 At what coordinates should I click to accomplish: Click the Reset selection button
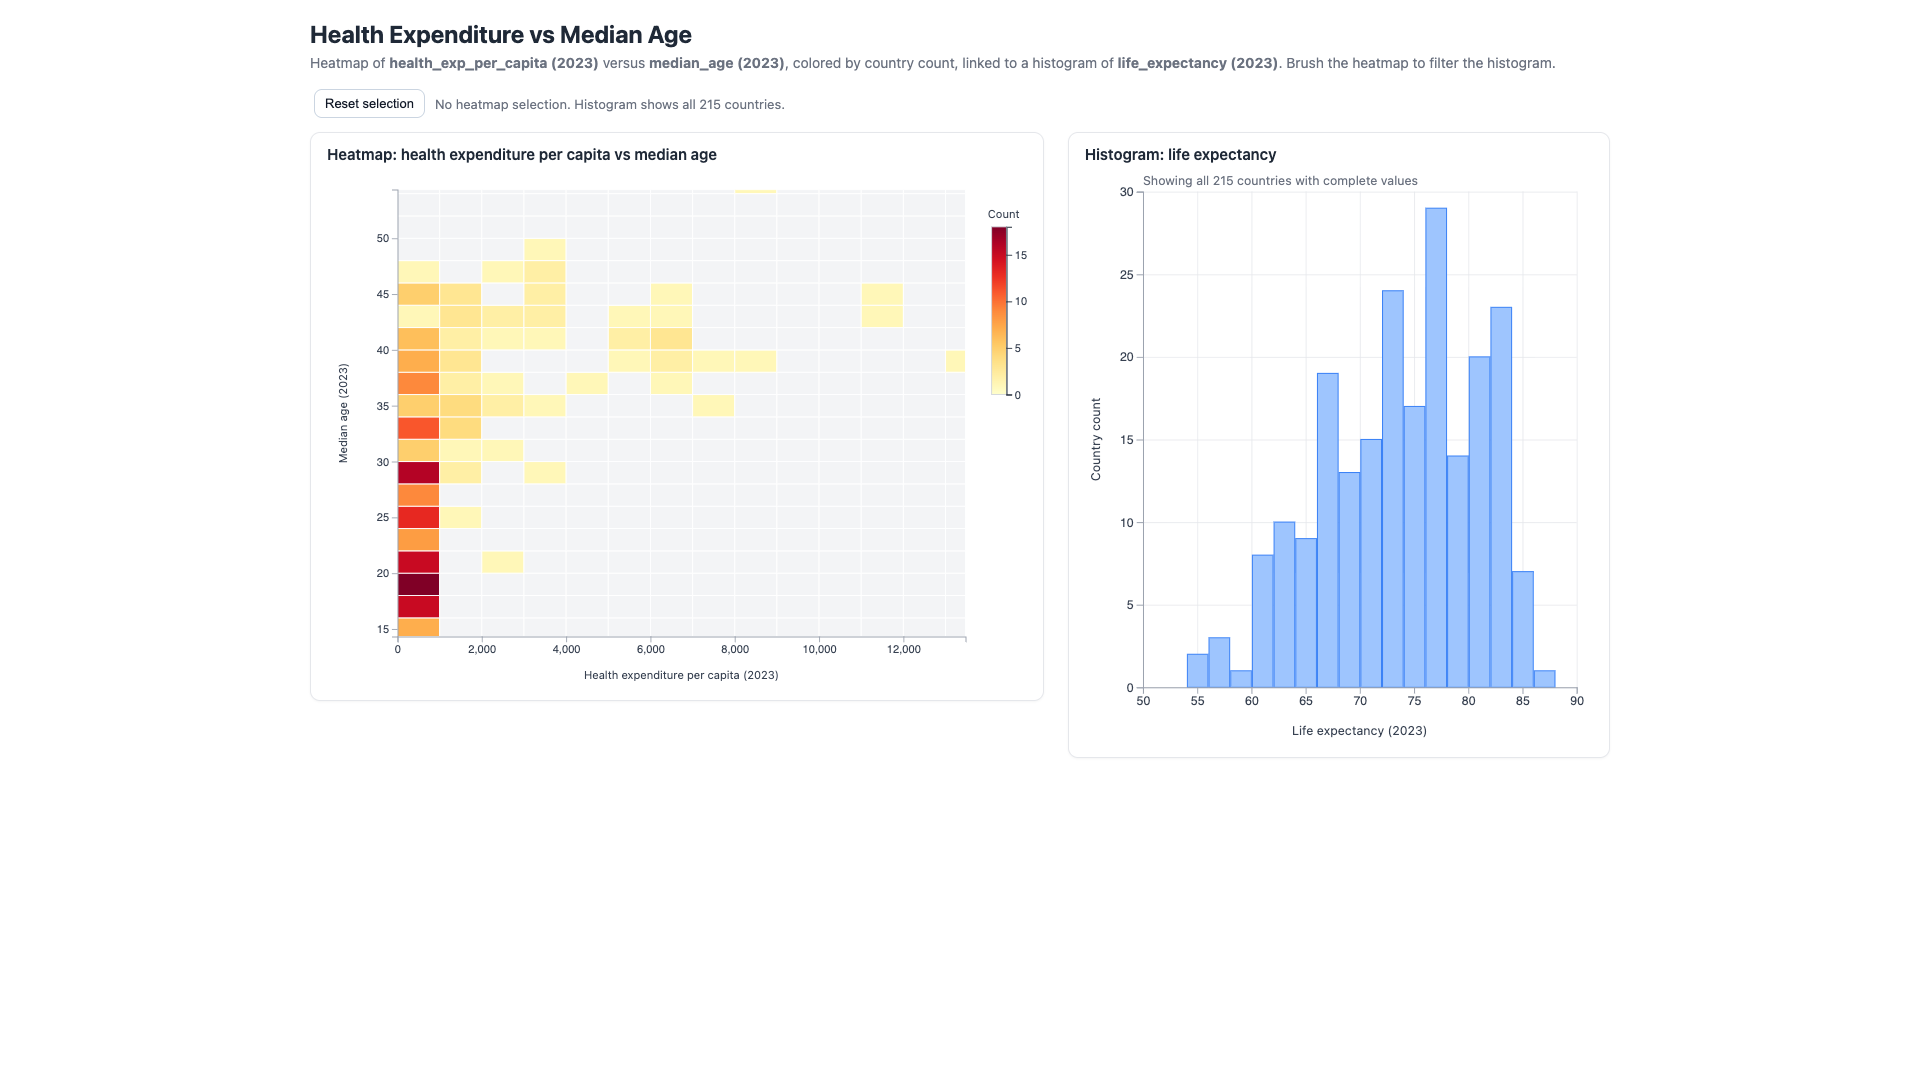pyautogui.click(x=369, y=104)
